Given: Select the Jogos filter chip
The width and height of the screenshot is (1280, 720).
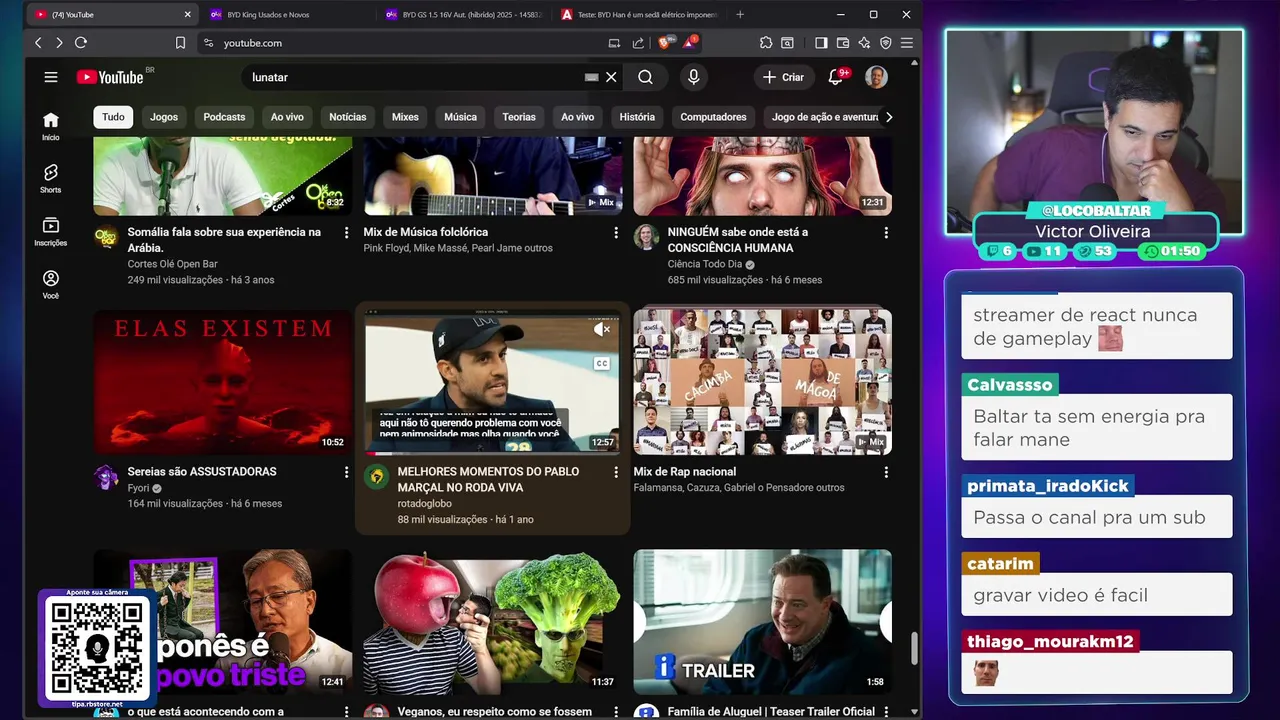Looking at the screenshot, I should 164,117.
